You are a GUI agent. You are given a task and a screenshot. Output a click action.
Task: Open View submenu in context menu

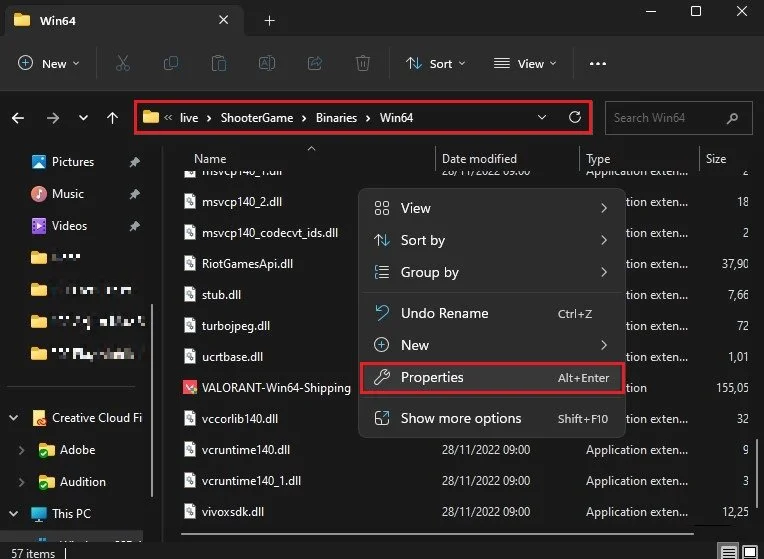(x=492, y=208)
